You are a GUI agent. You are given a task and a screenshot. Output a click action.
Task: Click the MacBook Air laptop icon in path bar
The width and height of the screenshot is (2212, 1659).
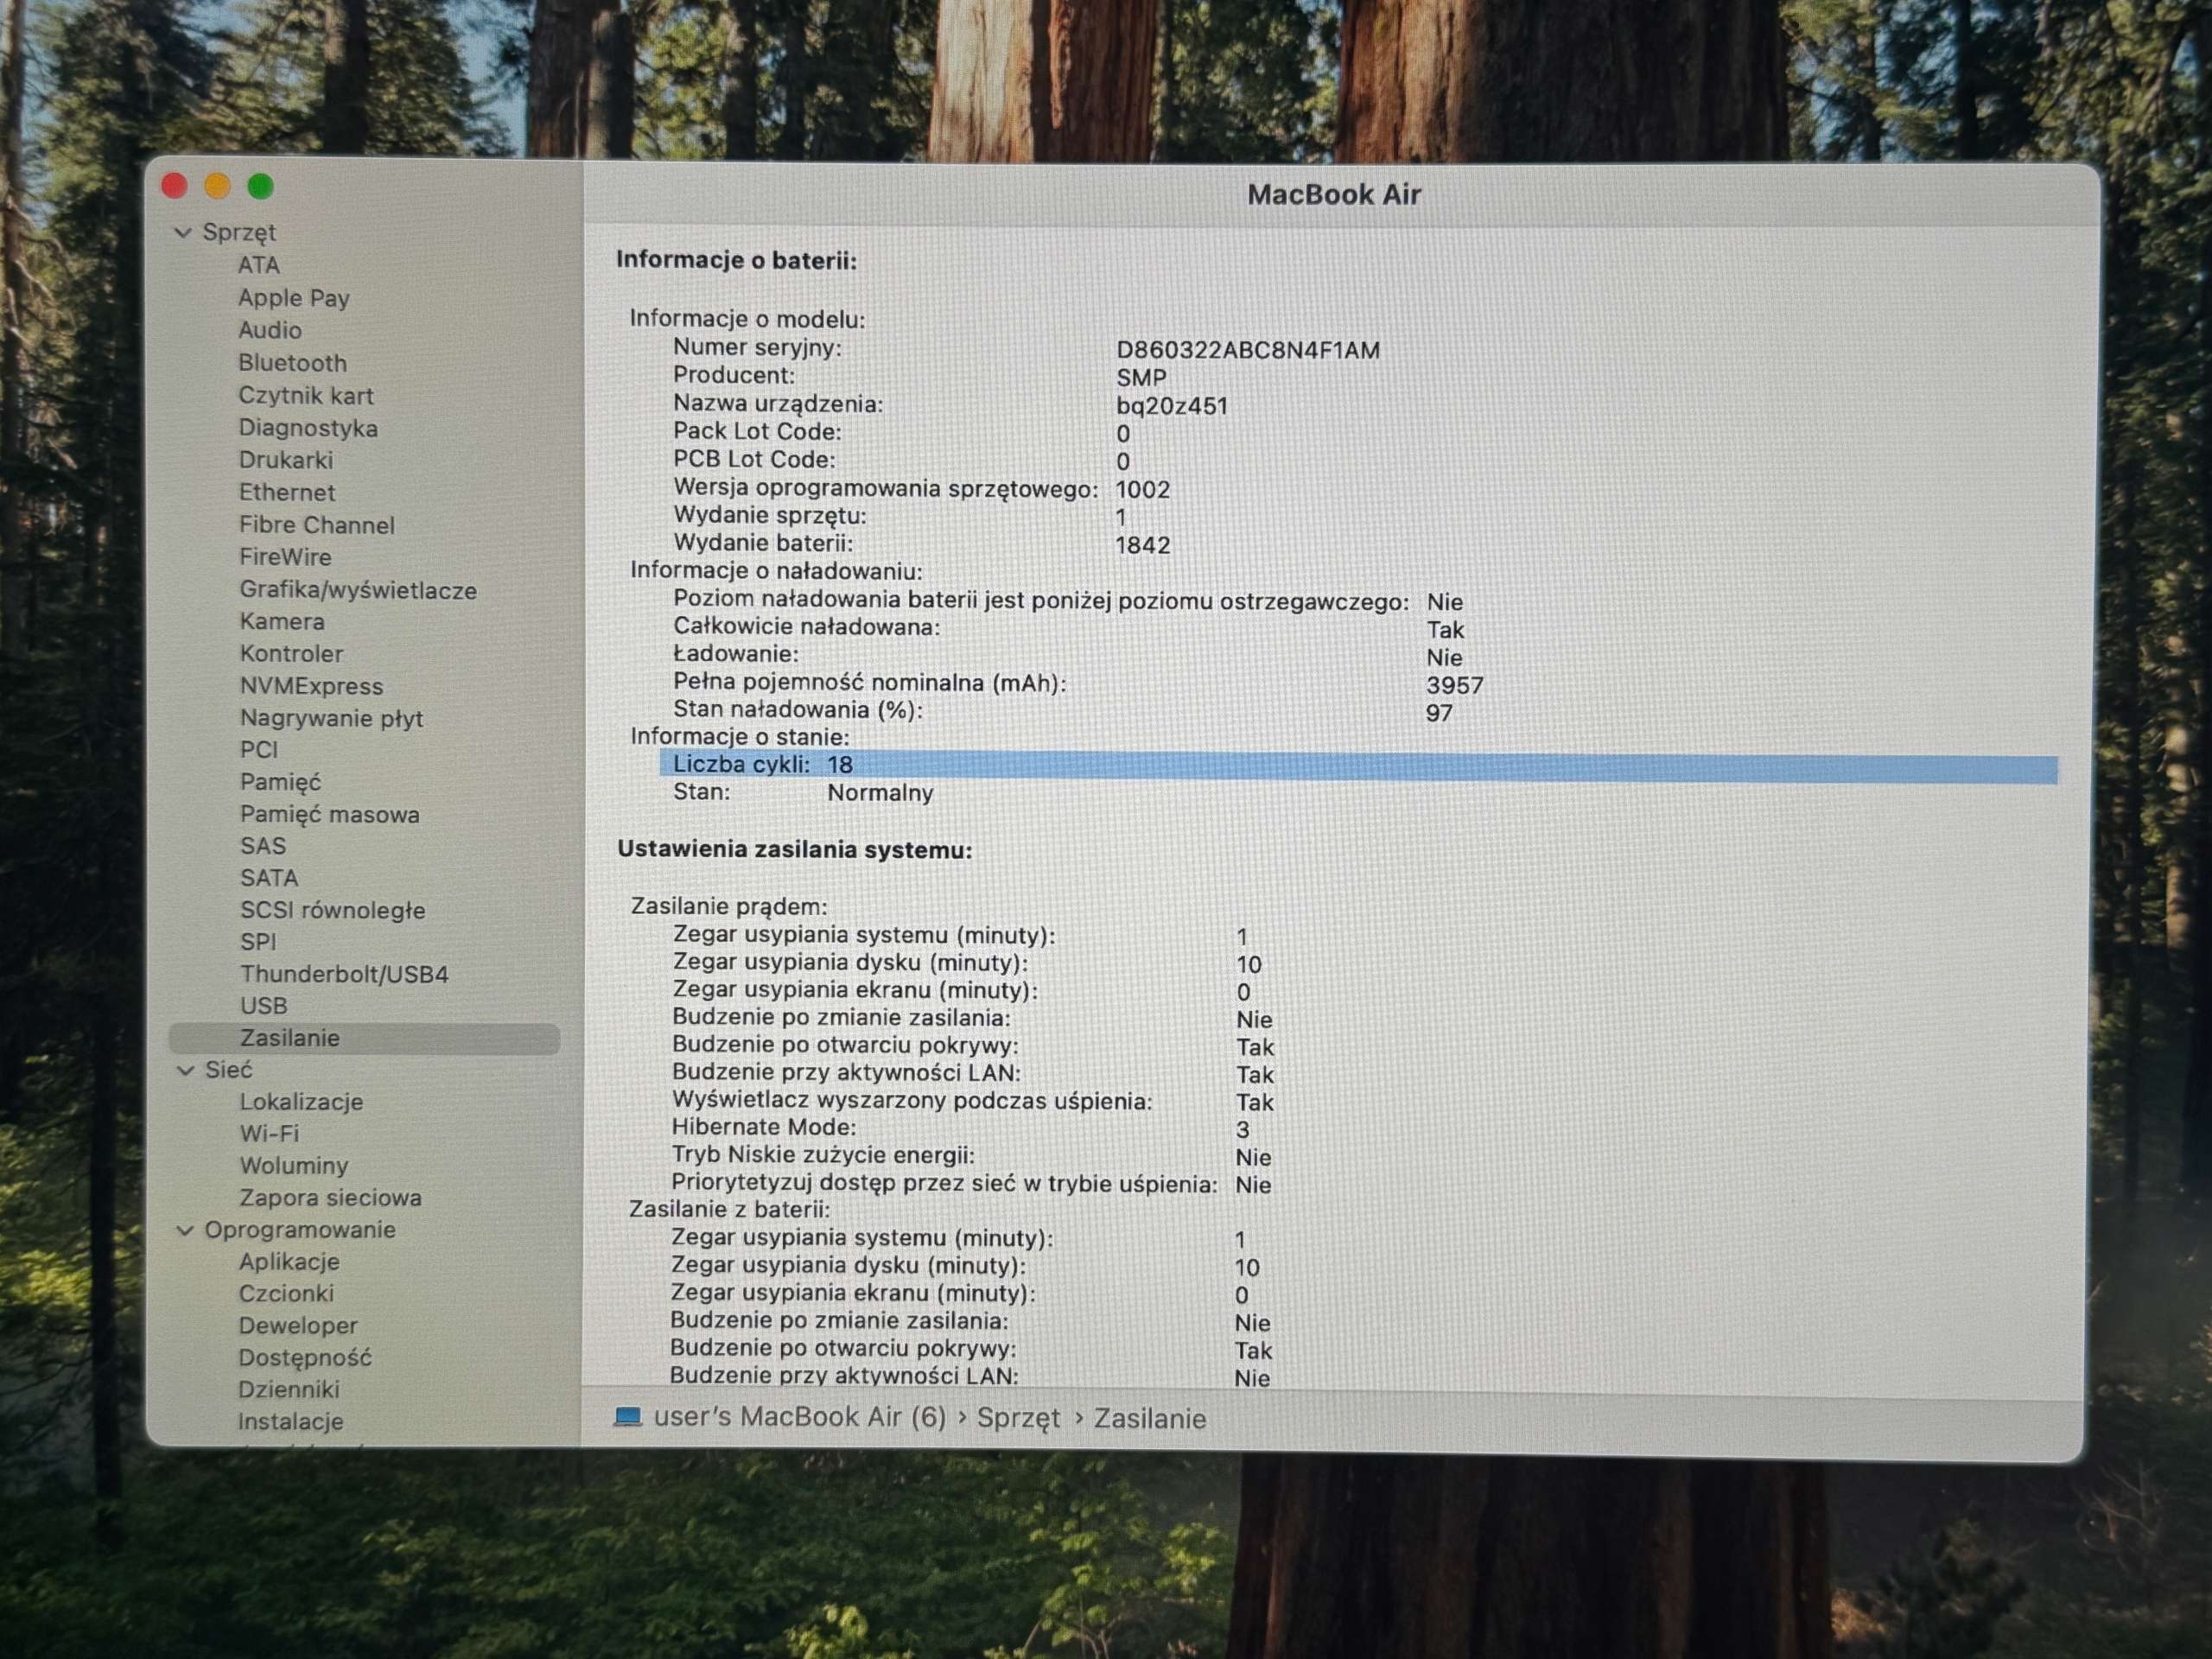[x=628, y=1417]
